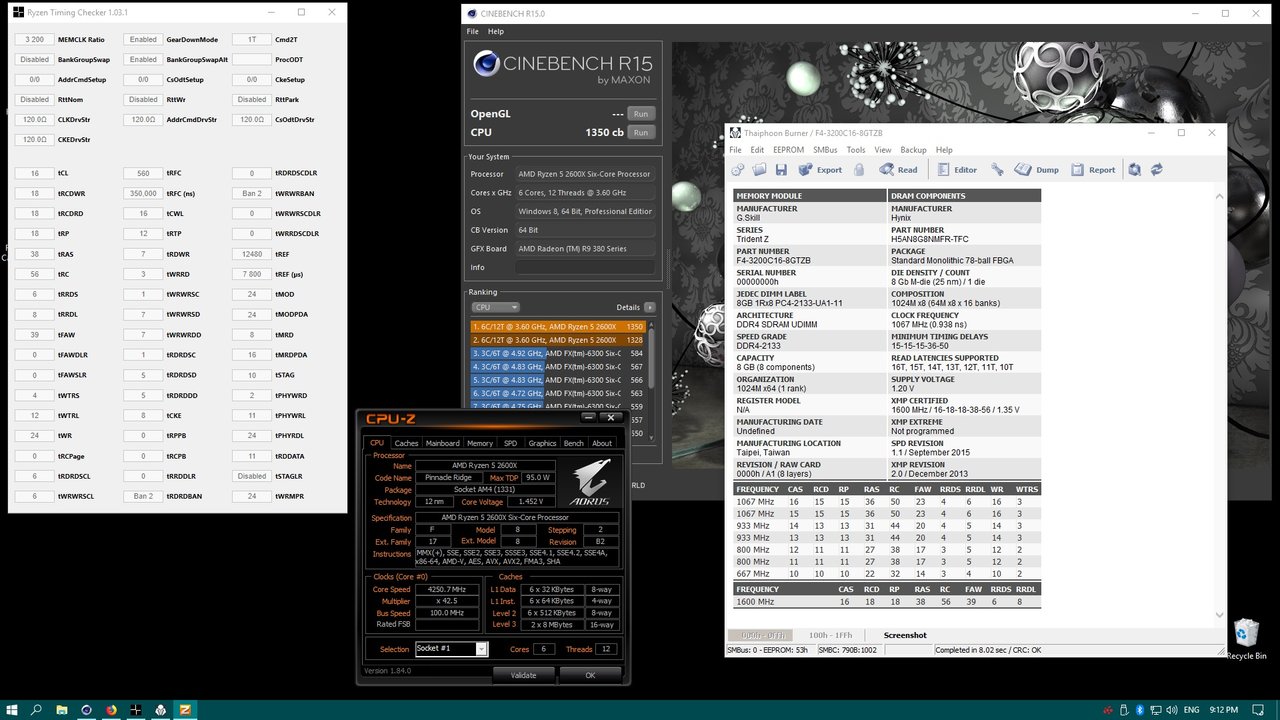Click the database search icon left of refresh arrows

(x=1135, y=170)
